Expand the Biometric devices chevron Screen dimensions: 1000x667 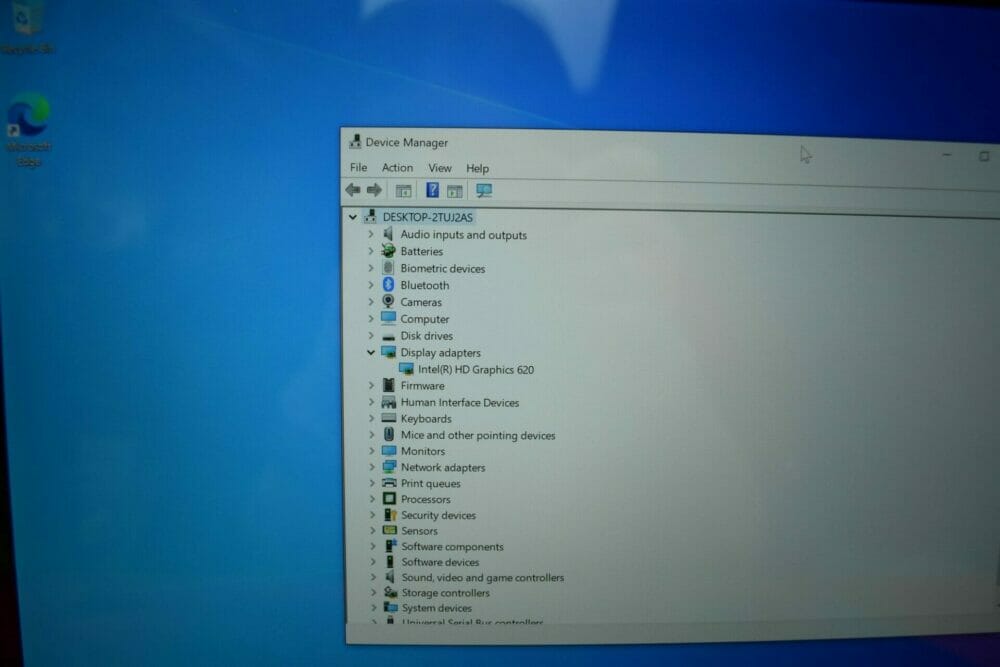pos(371,268)
